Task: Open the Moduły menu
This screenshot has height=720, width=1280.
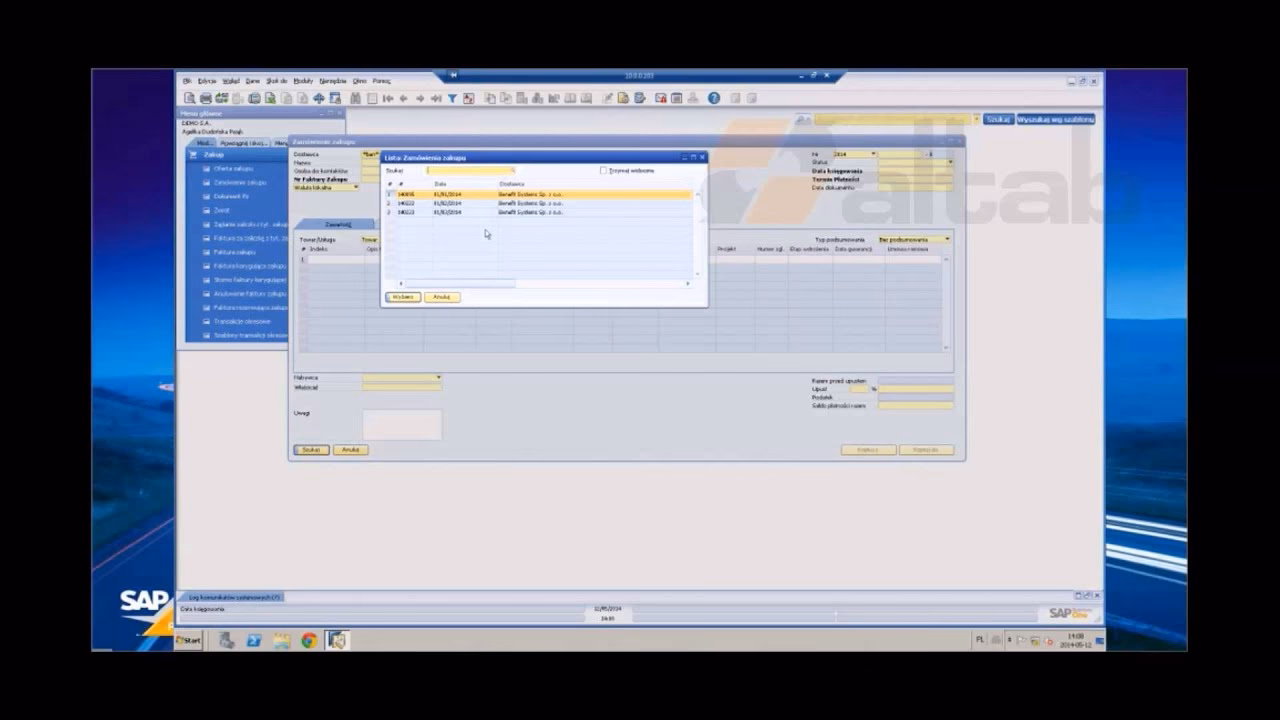Action: [303, 81]
